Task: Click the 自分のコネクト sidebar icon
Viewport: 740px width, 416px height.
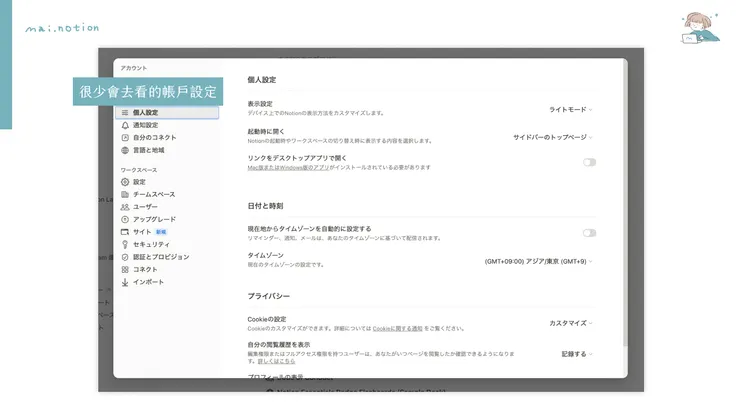Action: click(125, 137)
